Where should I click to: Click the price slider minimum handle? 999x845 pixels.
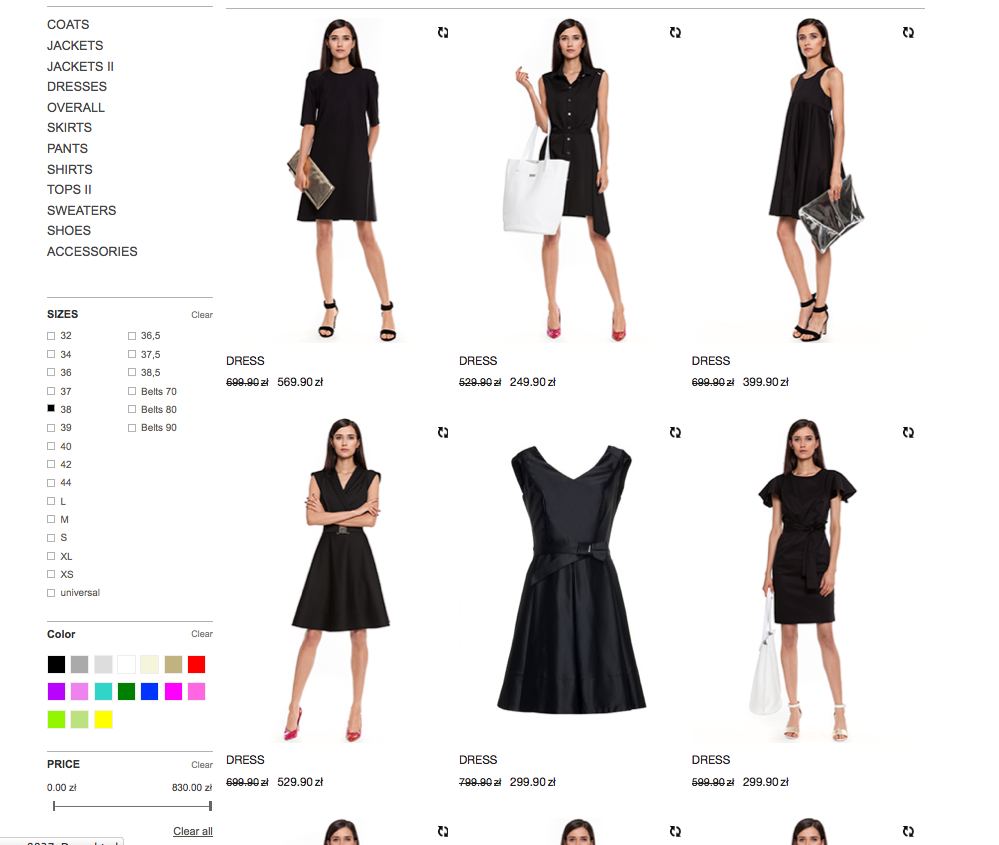54,806
